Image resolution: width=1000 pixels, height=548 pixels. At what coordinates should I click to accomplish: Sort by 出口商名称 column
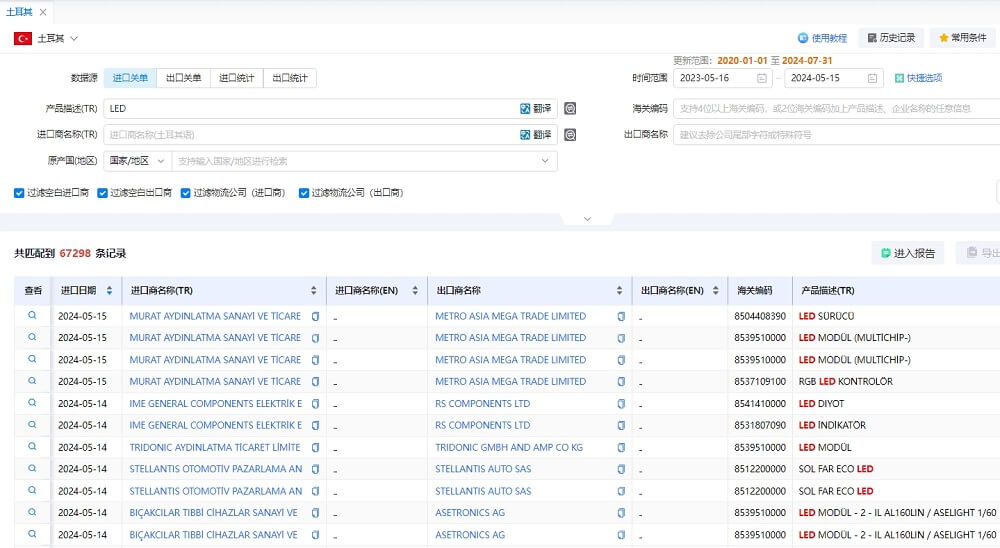coord(619,290)
